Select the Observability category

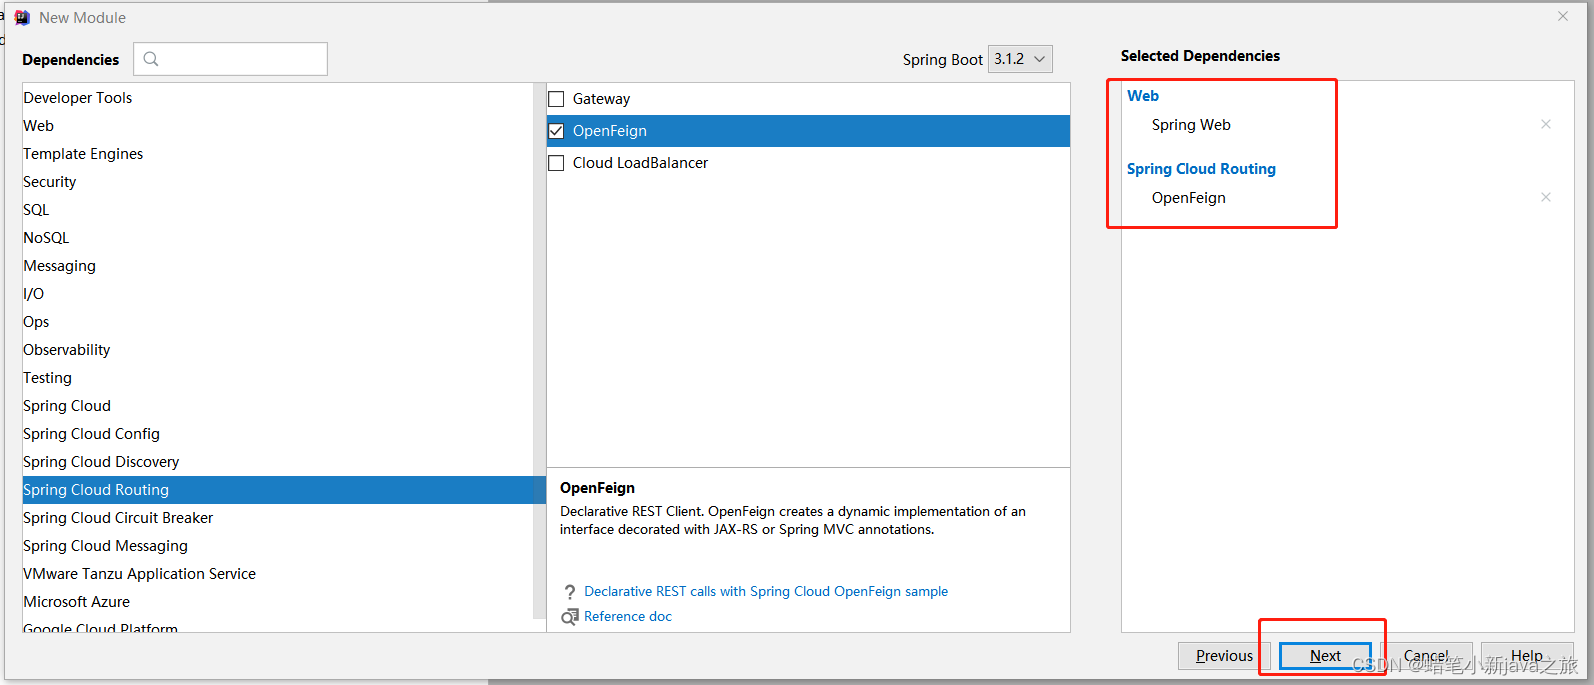(278, 350)
